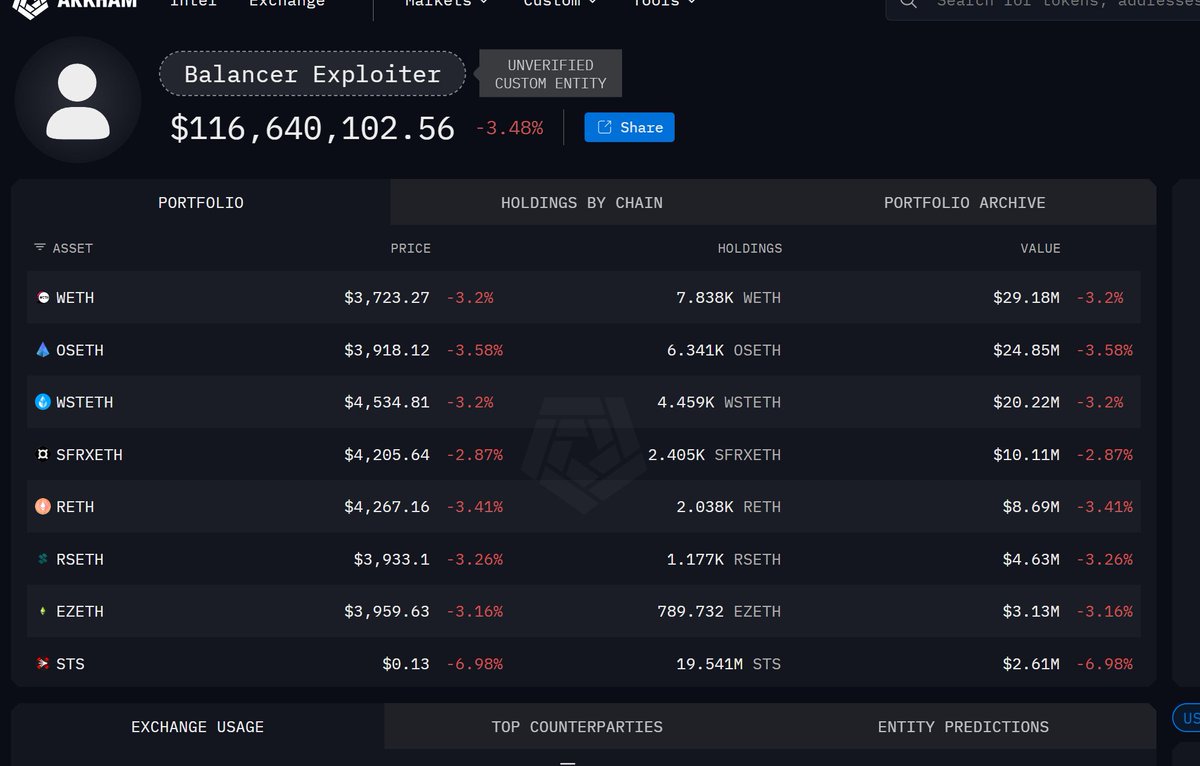The width and height of the screenshot is (1200, 766).
Task: Click the RETH token icon
Action: [x=43, y=507]
